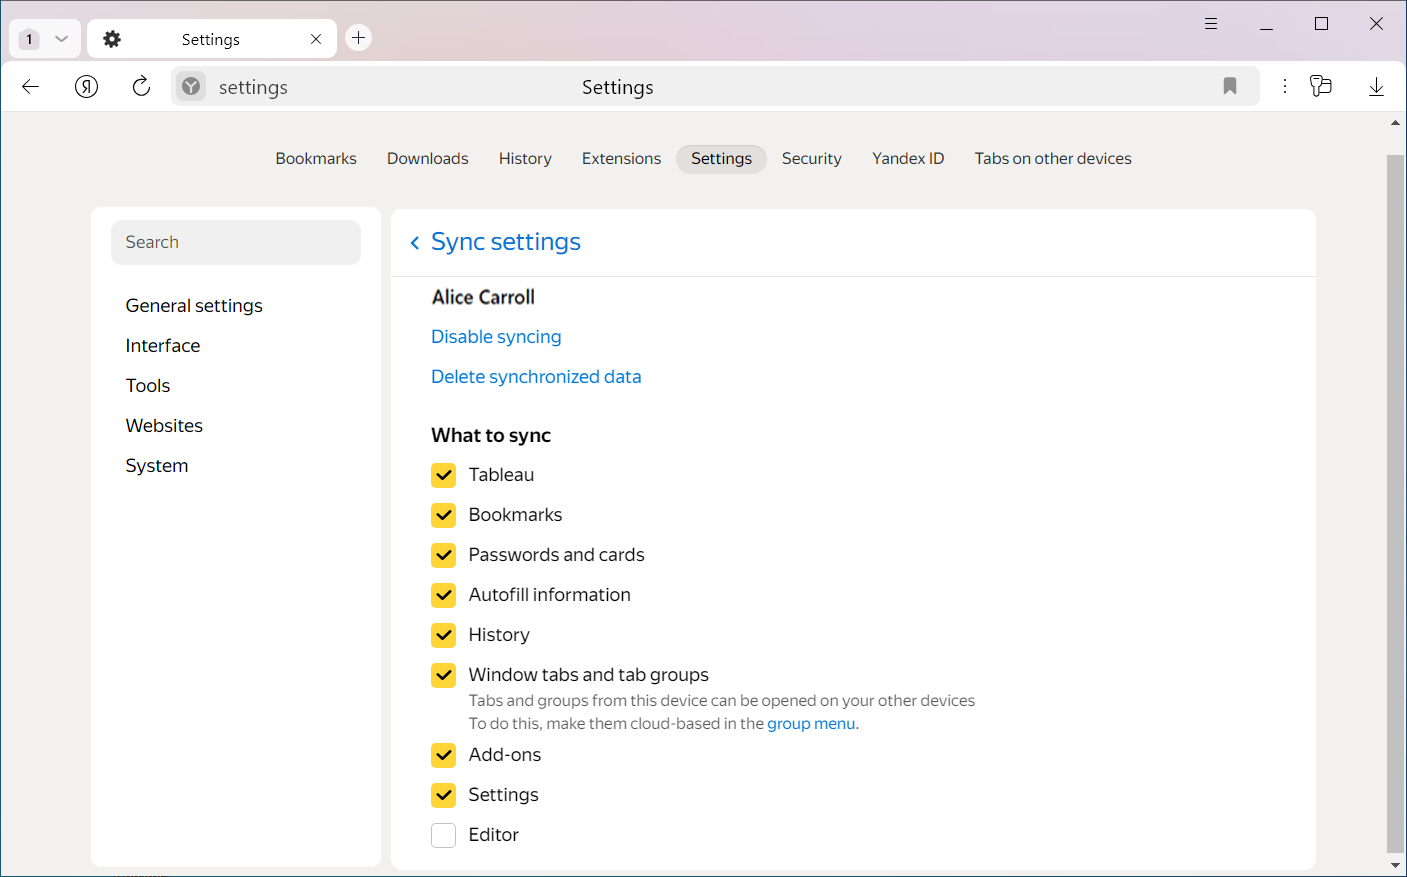The image size is (1407, 877).
Task: Uncheck the Passwords and cards checkbox
Action: pos(444,555)
